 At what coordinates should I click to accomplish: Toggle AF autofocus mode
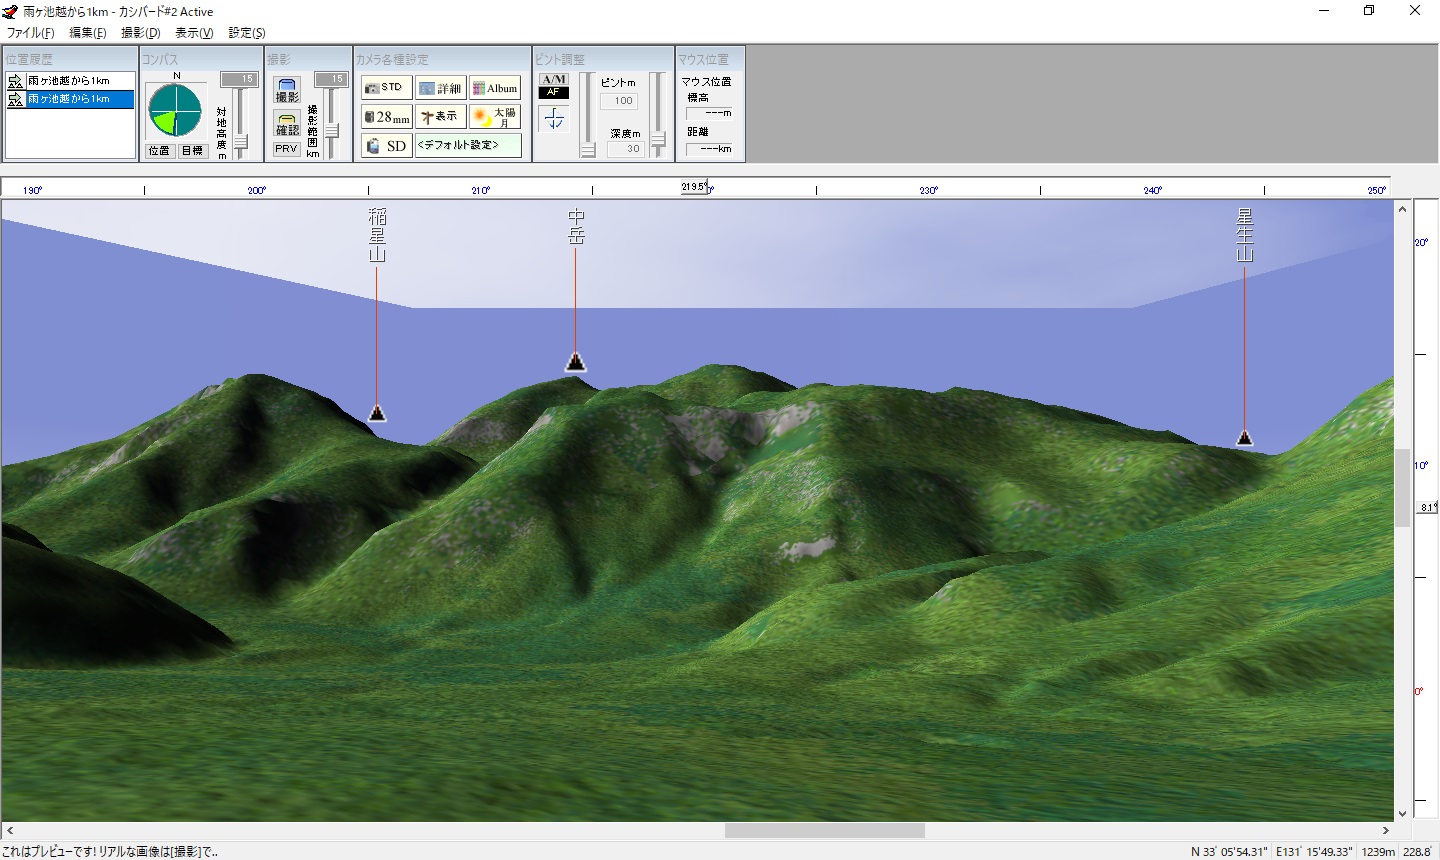tap(553, 93)
